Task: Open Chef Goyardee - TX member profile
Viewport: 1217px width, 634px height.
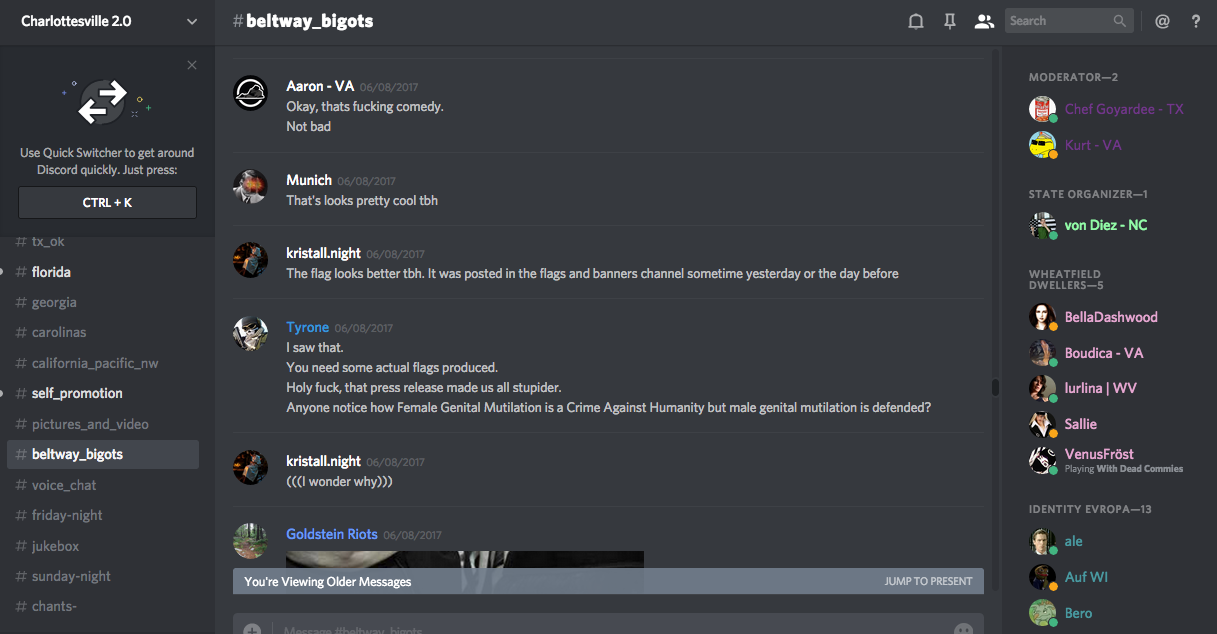Action: pos(1124,109)
